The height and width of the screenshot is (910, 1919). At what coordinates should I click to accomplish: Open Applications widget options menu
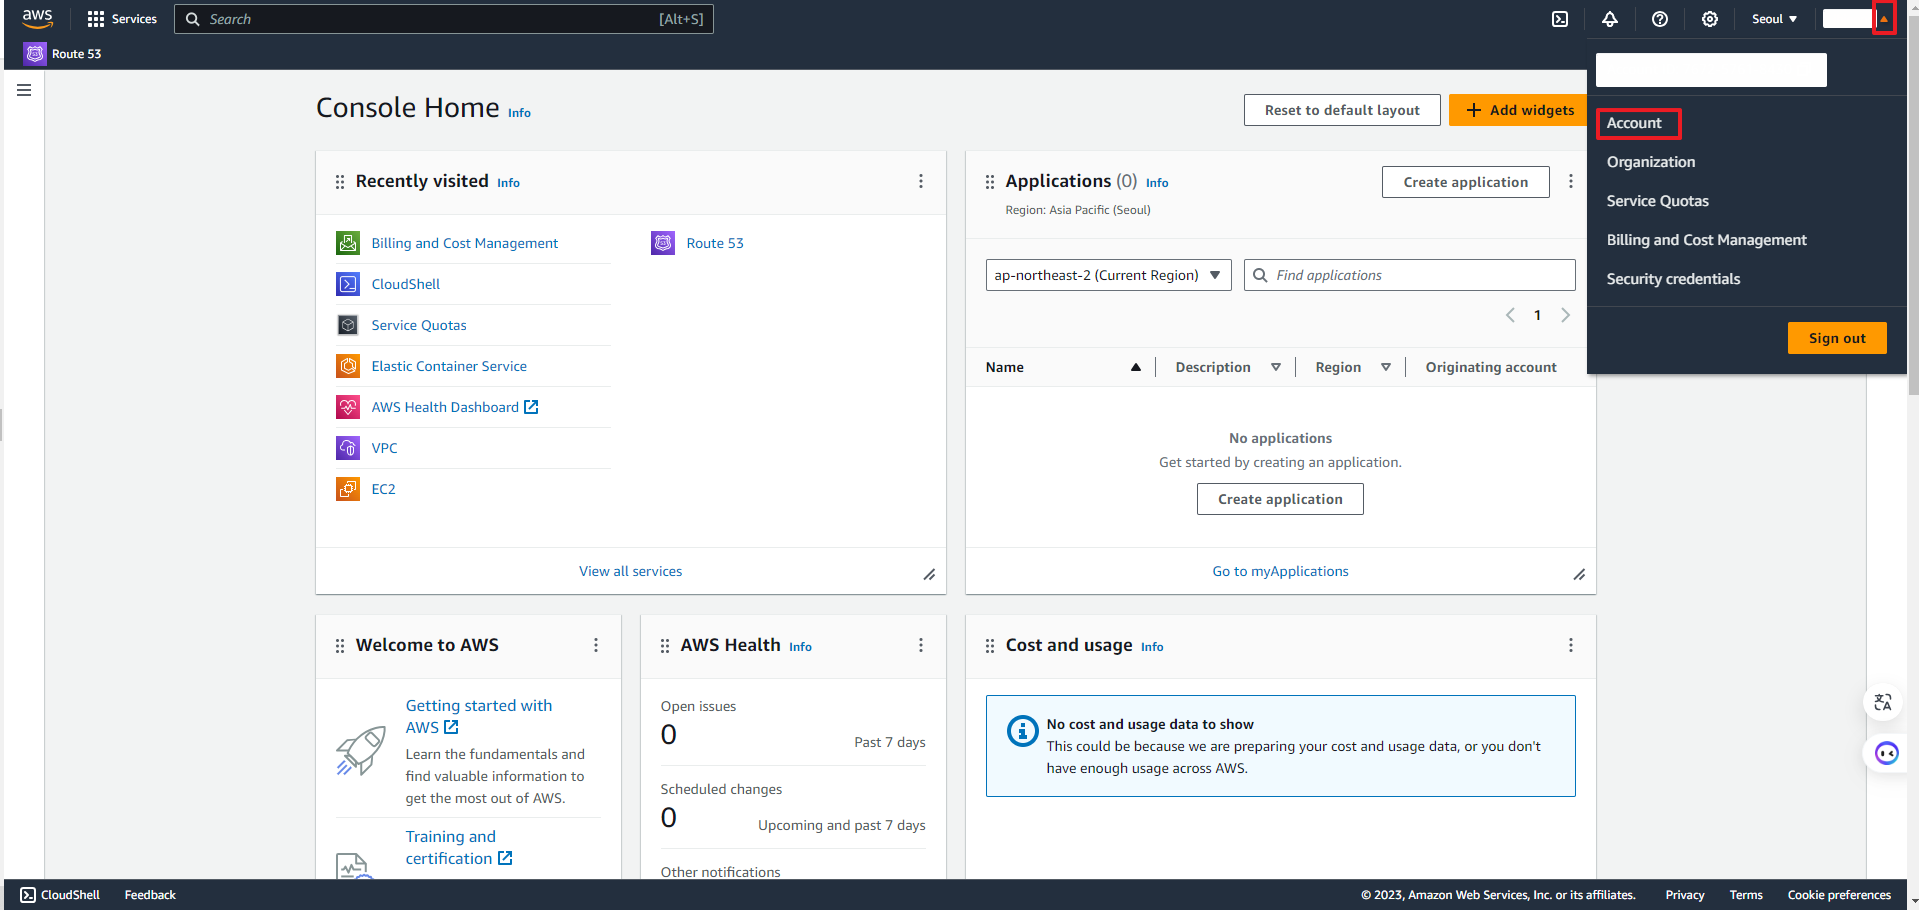[x=1571, y=181]
